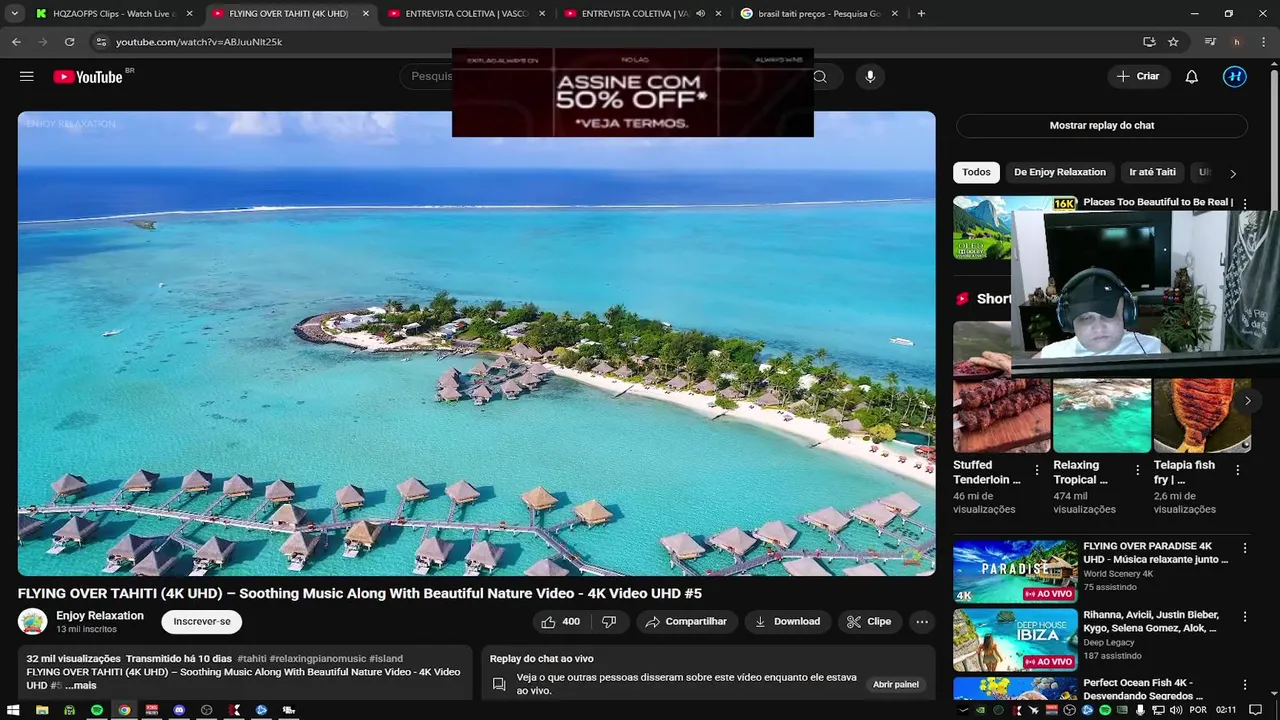Image resolution: width=1280 pixels, height=720 pixels.
Task: Create a Clipe from the video
Action: (x=869, y=621)
